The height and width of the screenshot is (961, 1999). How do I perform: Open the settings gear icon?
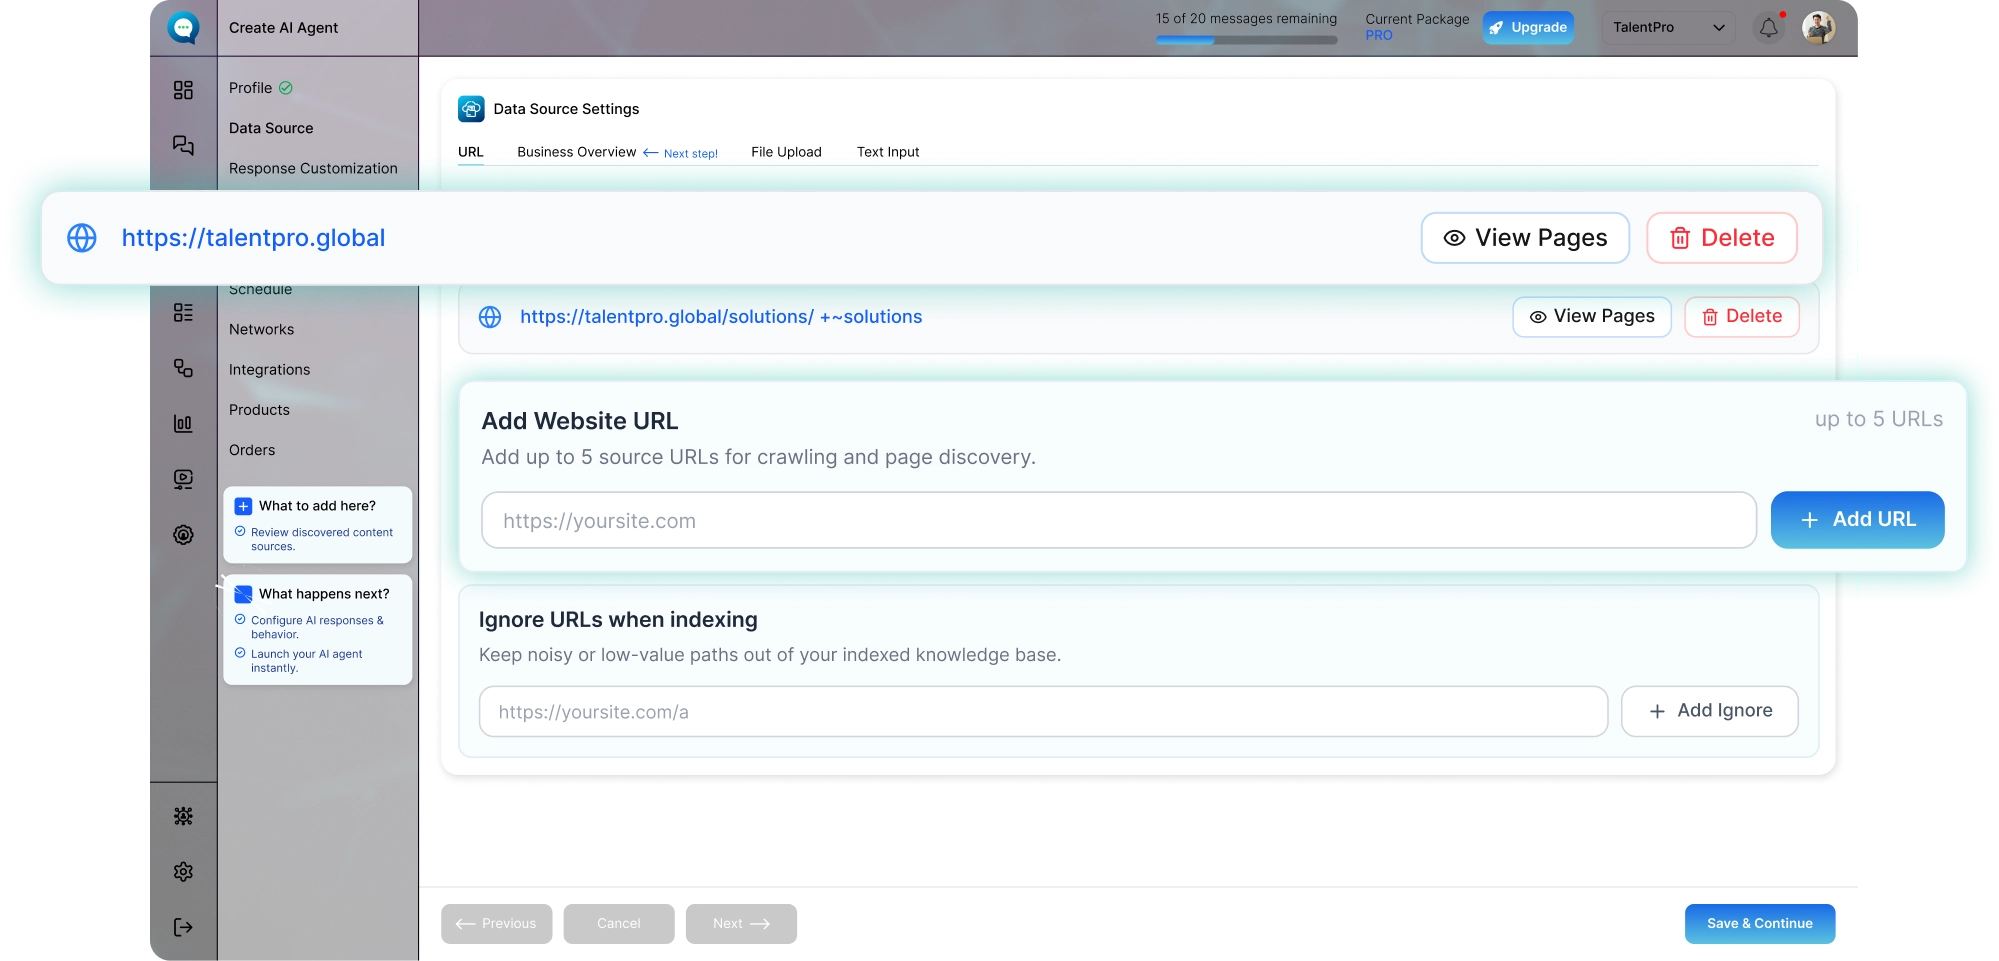[183, 872]
